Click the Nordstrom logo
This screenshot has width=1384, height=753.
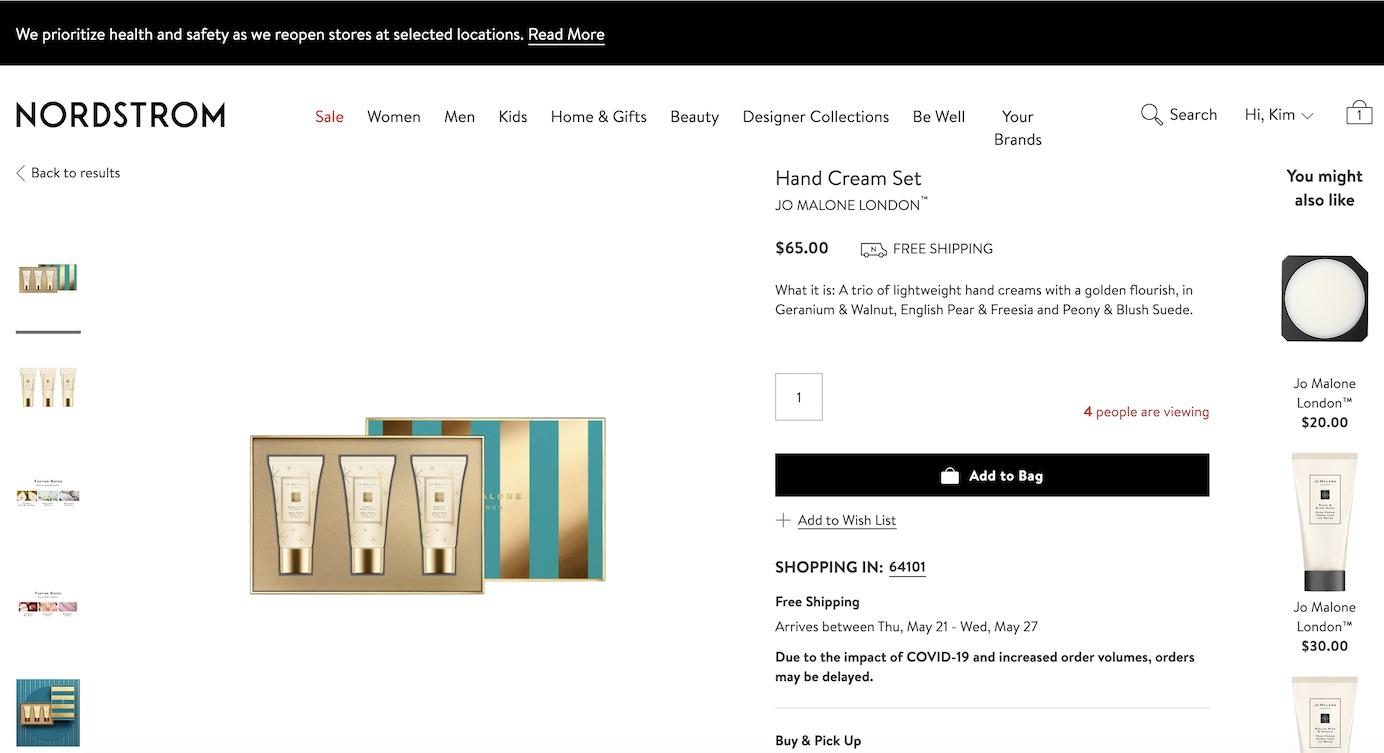[x=121, y=115]
